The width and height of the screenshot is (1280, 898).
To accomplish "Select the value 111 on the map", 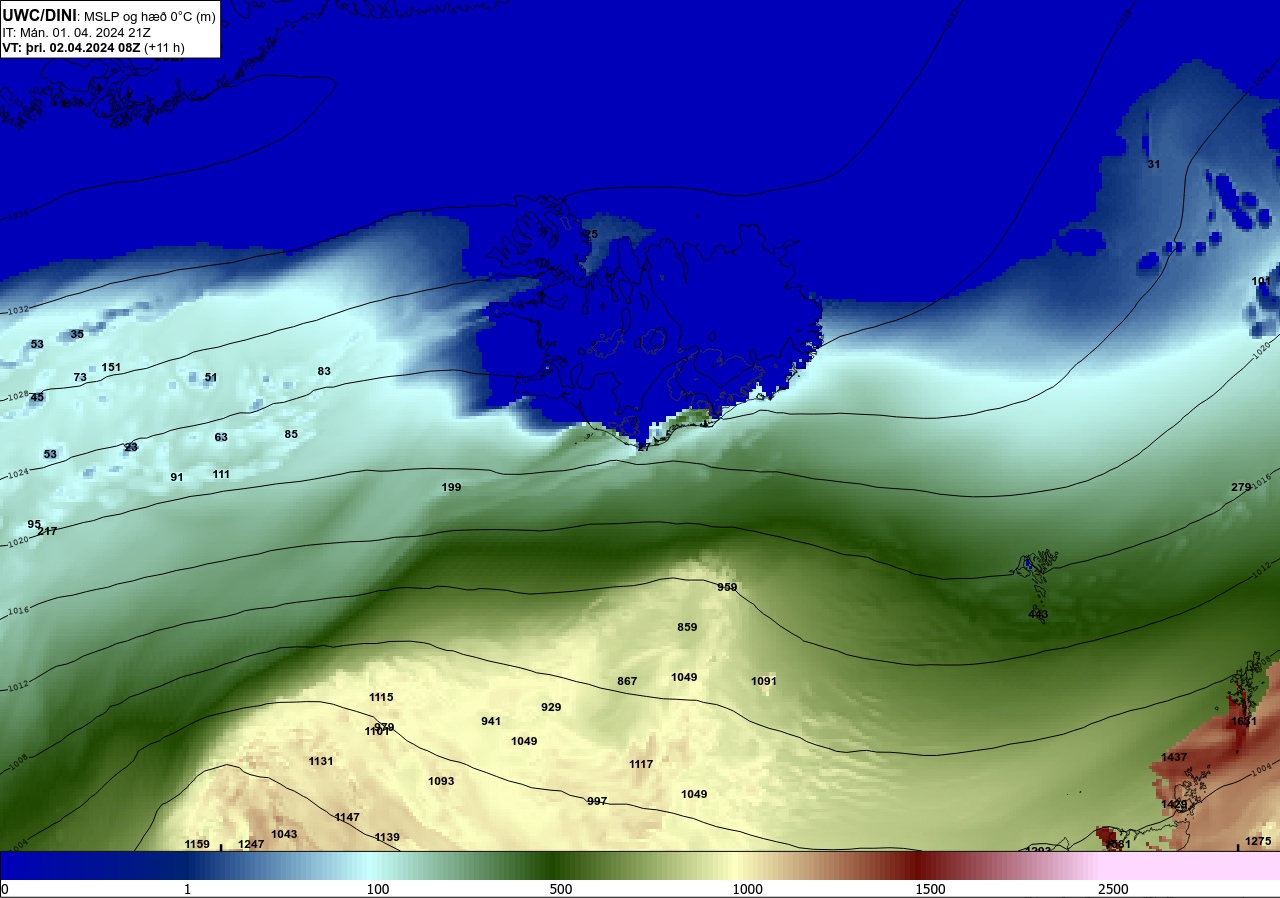I will point(221,474).
